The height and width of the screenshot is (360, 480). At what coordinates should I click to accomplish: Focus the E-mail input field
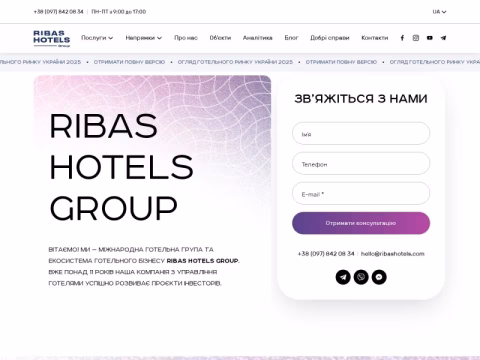361,193
